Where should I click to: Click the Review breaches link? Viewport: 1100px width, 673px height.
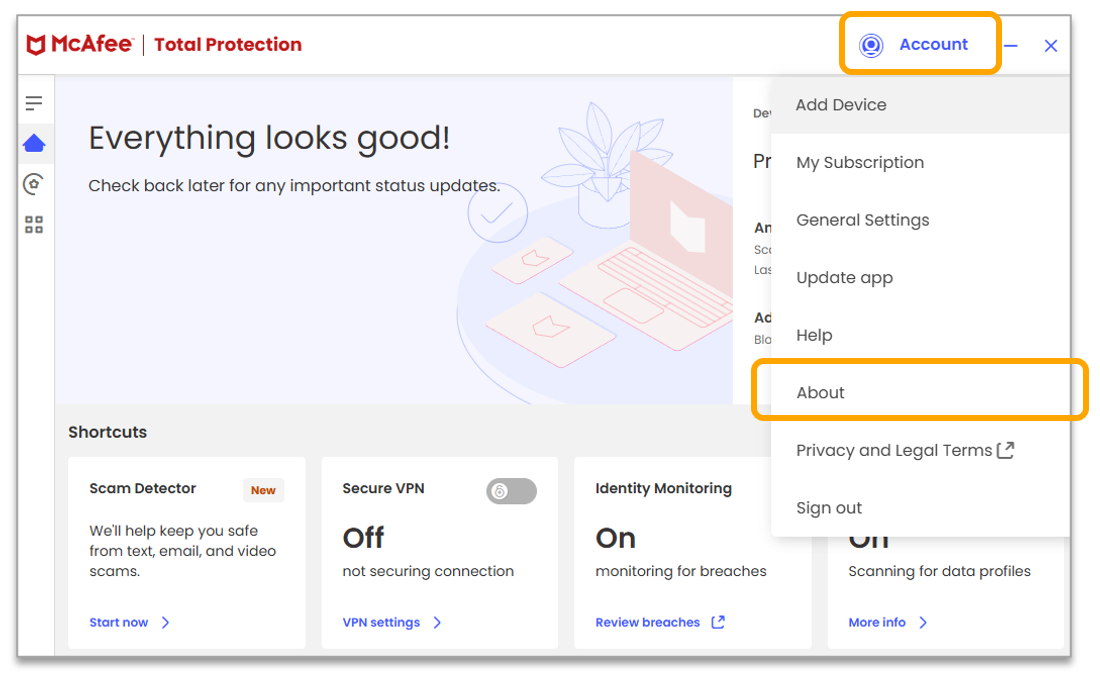pyautogui.click(x=648, y=622)
